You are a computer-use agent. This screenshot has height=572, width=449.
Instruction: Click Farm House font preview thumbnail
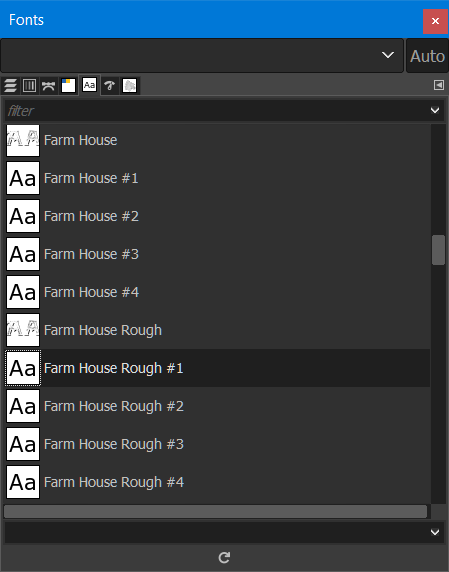pos(23,140)
